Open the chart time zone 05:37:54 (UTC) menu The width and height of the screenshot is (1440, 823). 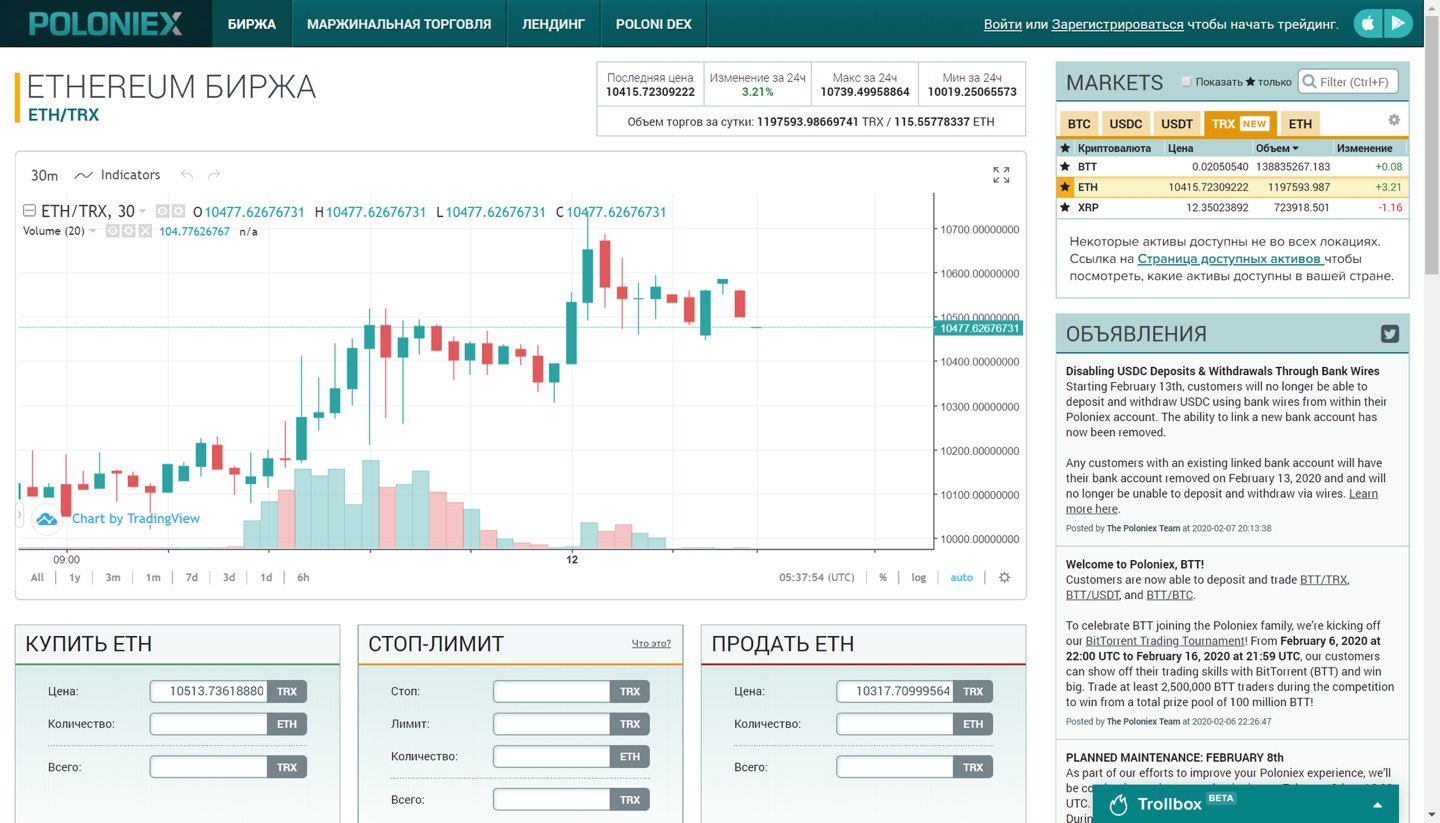point(817,577)
